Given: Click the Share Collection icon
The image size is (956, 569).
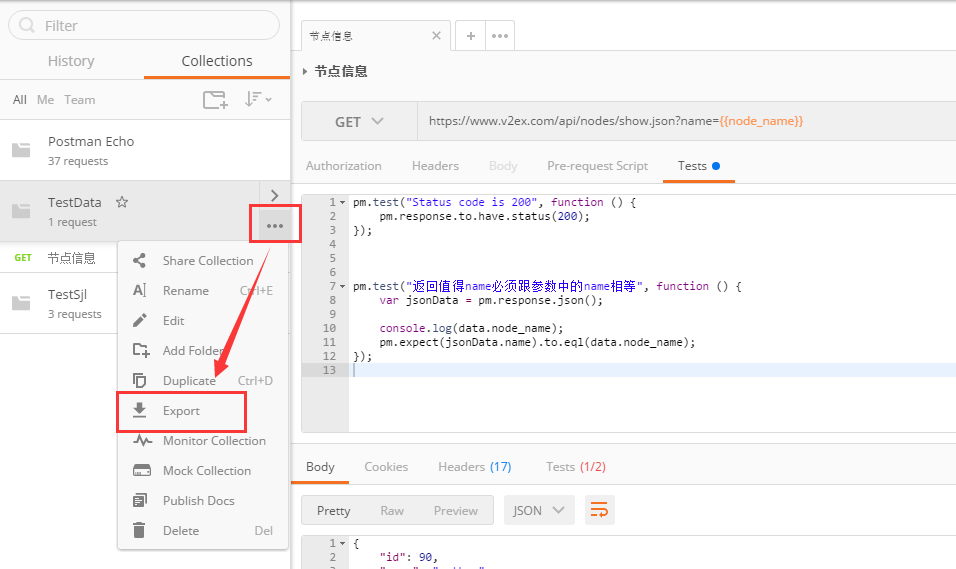Looking at the screenshot, I should (140, 260).
